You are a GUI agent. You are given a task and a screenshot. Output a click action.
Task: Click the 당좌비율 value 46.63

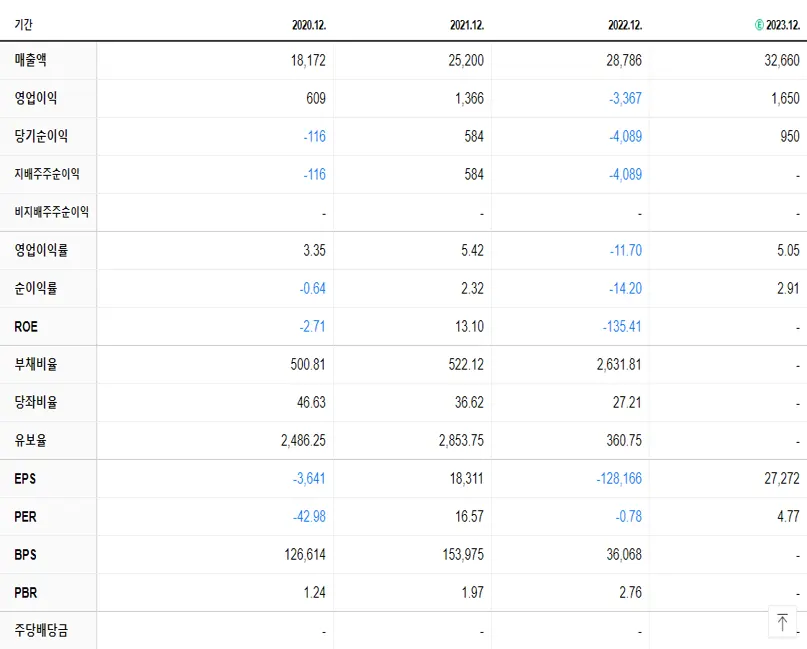point(311,402)
